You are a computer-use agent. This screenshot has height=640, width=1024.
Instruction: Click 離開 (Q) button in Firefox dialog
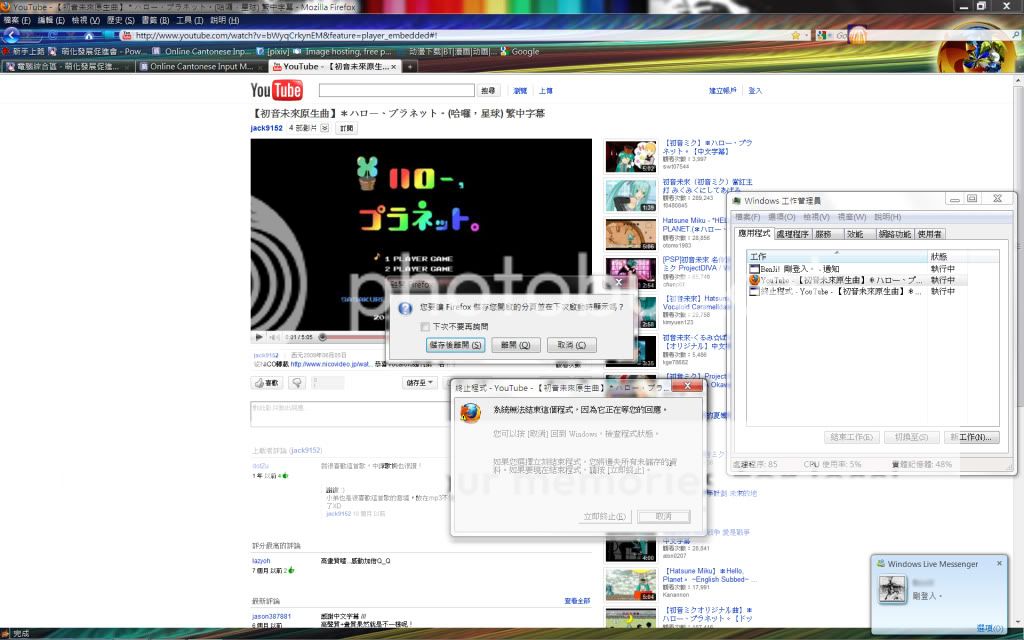(515, 345)
